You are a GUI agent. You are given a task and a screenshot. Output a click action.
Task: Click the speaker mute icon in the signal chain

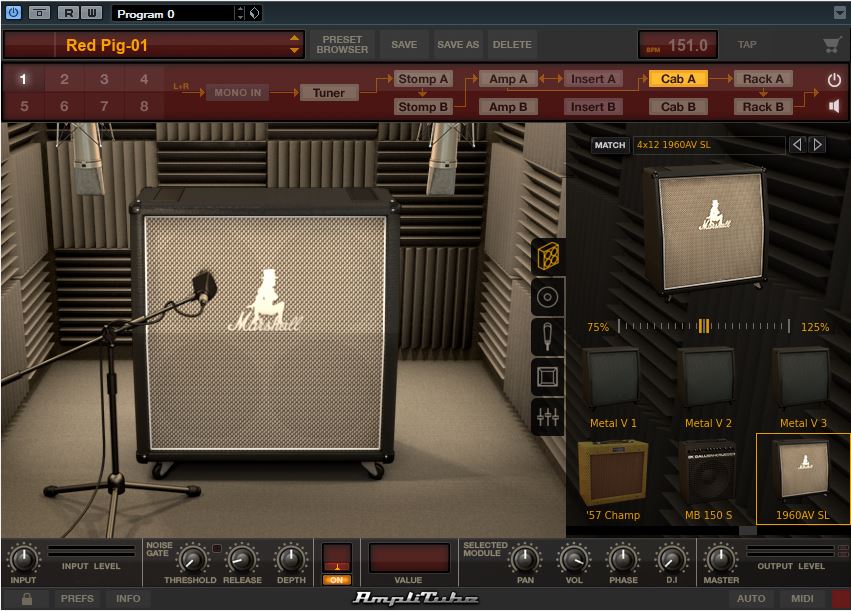click(x=833, y=106)
